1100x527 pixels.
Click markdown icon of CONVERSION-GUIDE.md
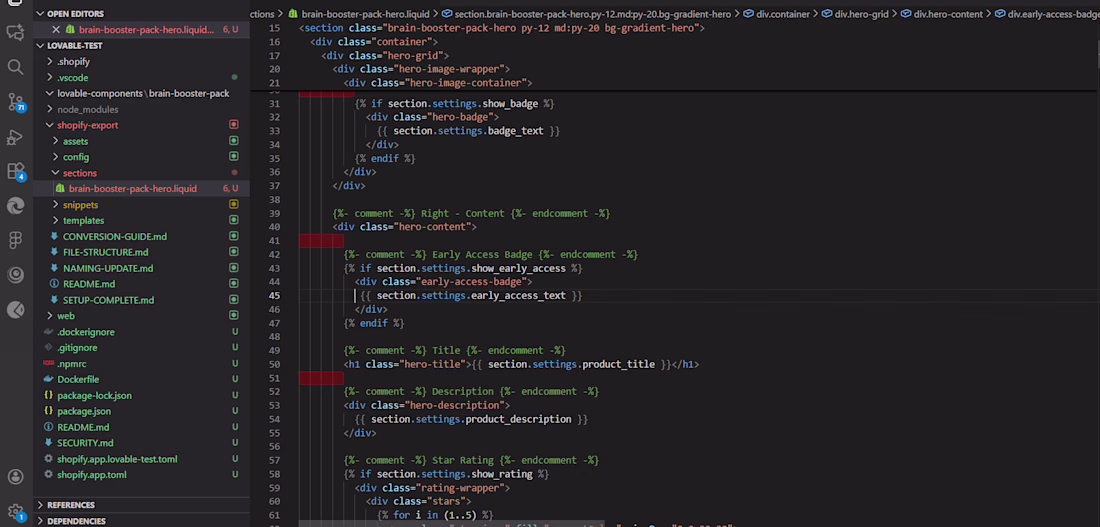click(54, 236)
